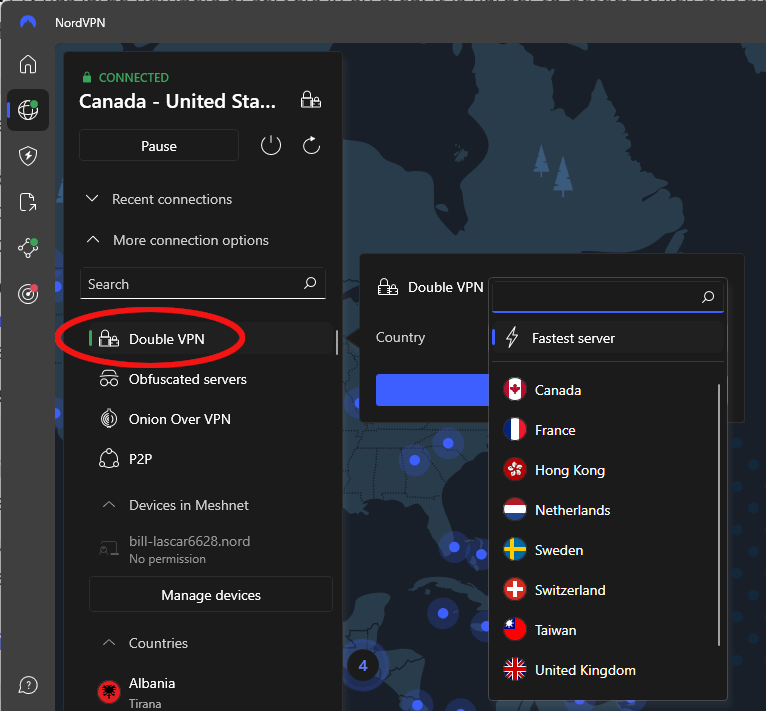This screenshot has height=711, width=766.
Task: Click bill-lascar6628.nord Meshnet device
Action: tap(211, 549)
